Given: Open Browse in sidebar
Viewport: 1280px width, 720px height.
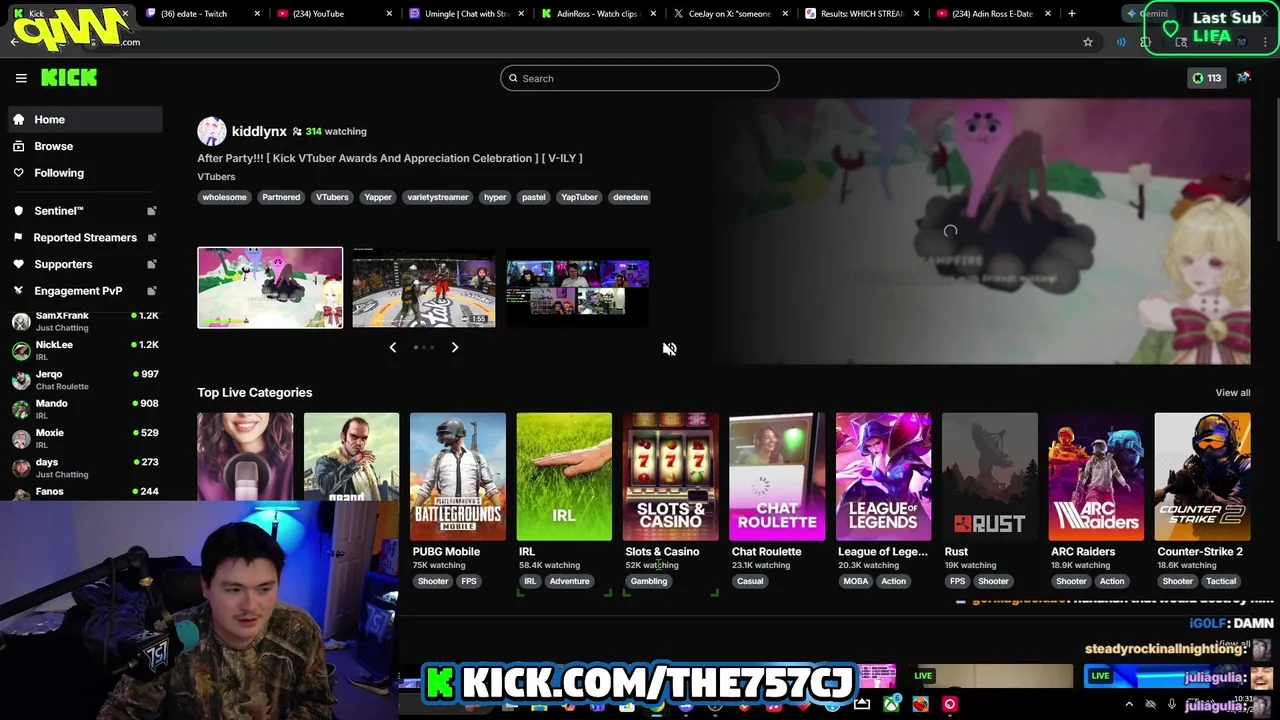Looking at the screenshot, I should pyautogui.click(x=86, y=146).
